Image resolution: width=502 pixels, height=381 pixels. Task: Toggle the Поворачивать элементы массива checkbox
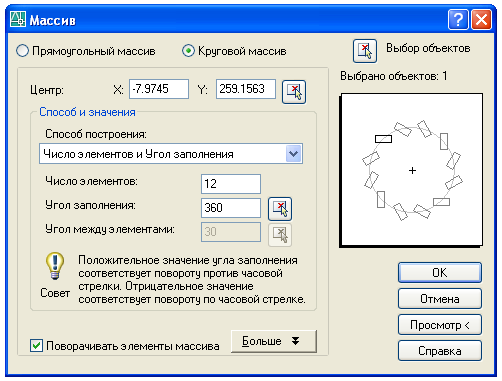pos(36,346)
